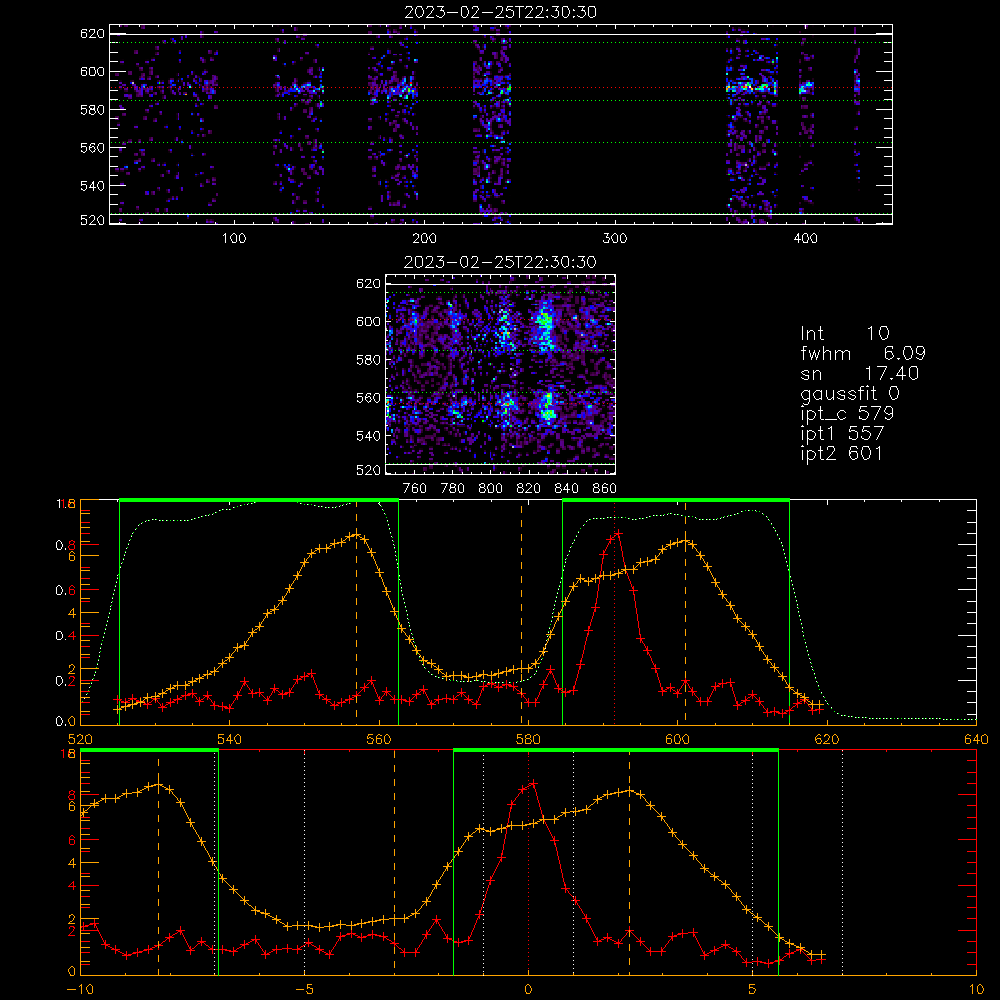
Task: Click x-axis label 640 under the third profile plot
Action: 976,739
